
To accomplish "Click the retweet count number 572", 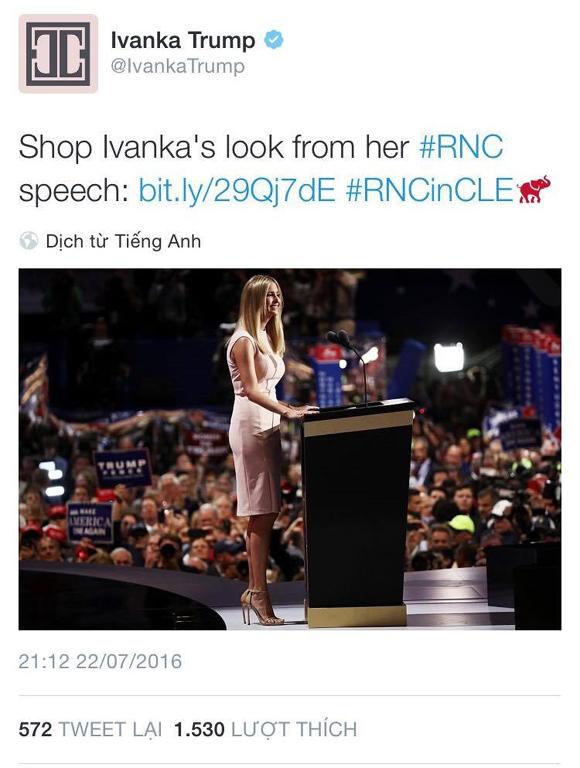I will pyautogui.click(x=35, y=729).
